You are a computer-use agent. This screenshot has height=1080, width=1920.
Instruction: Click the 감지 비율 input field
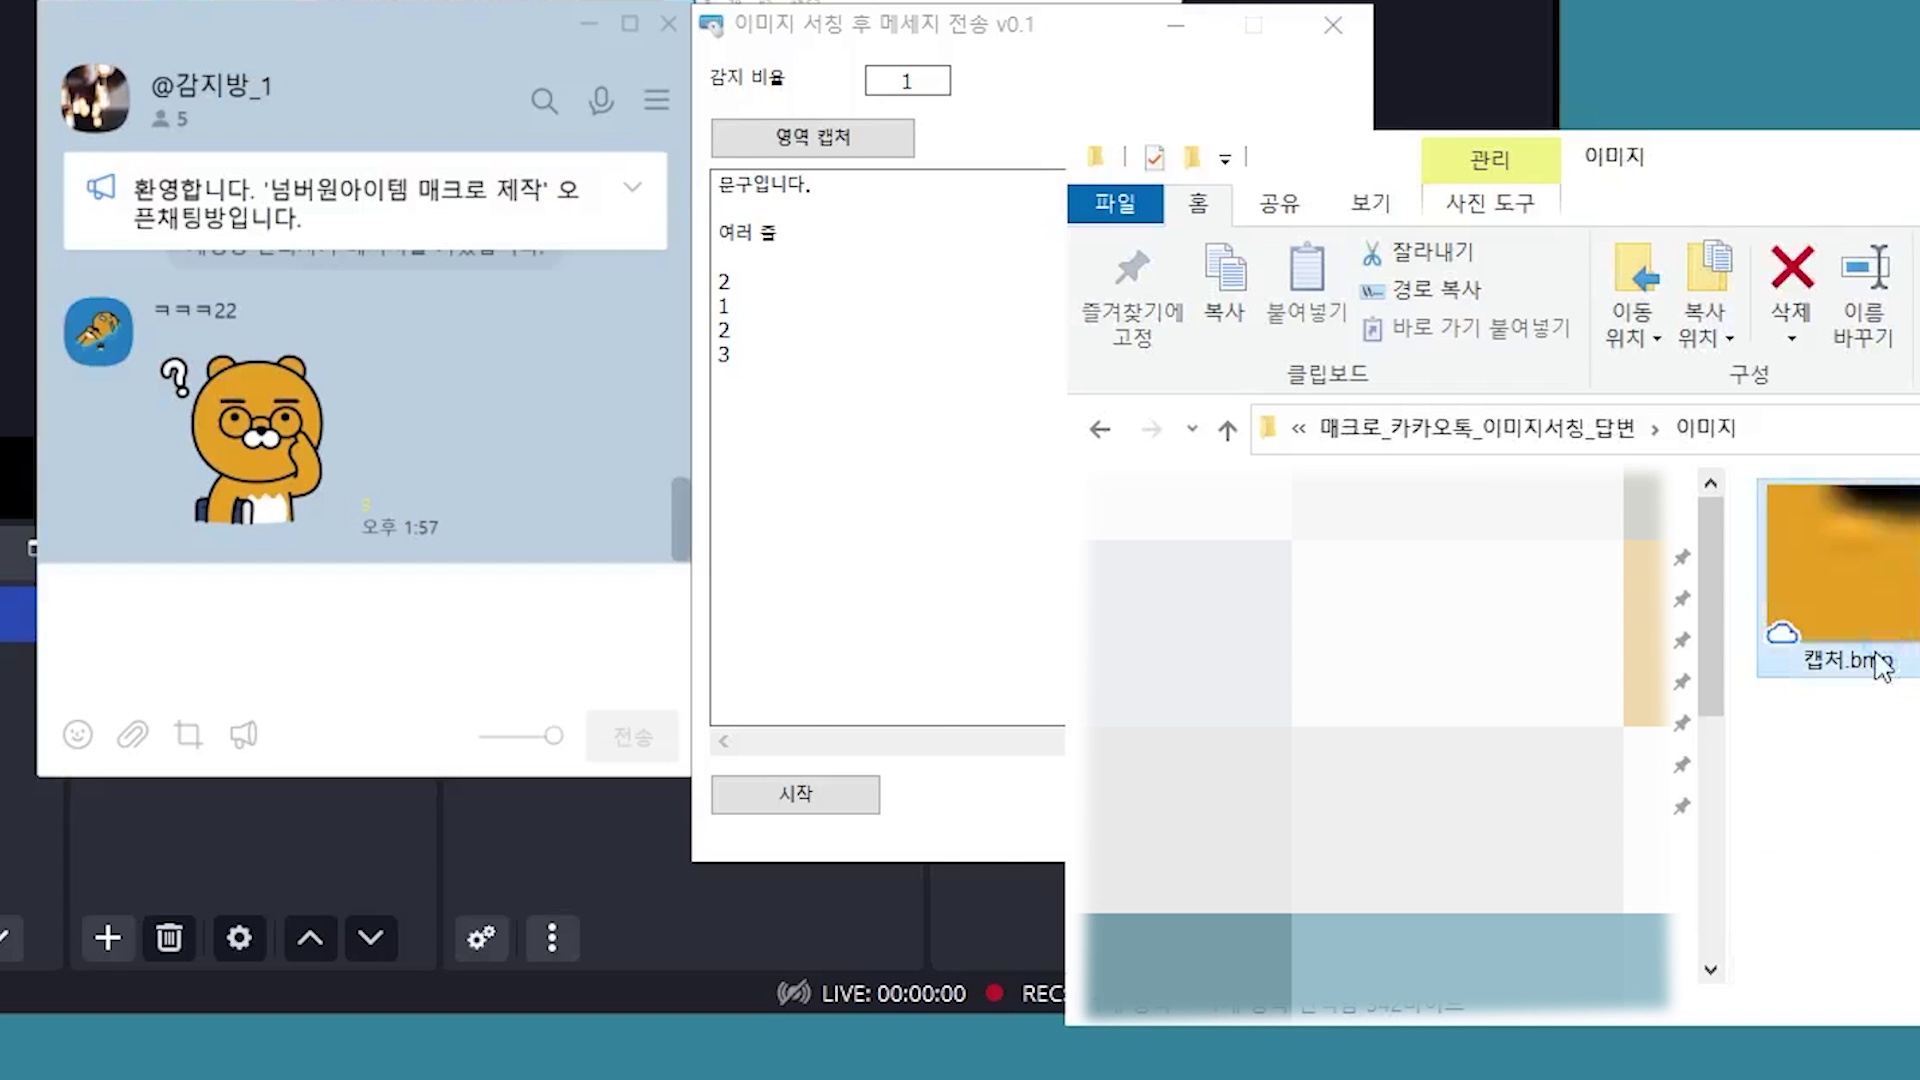907,81
